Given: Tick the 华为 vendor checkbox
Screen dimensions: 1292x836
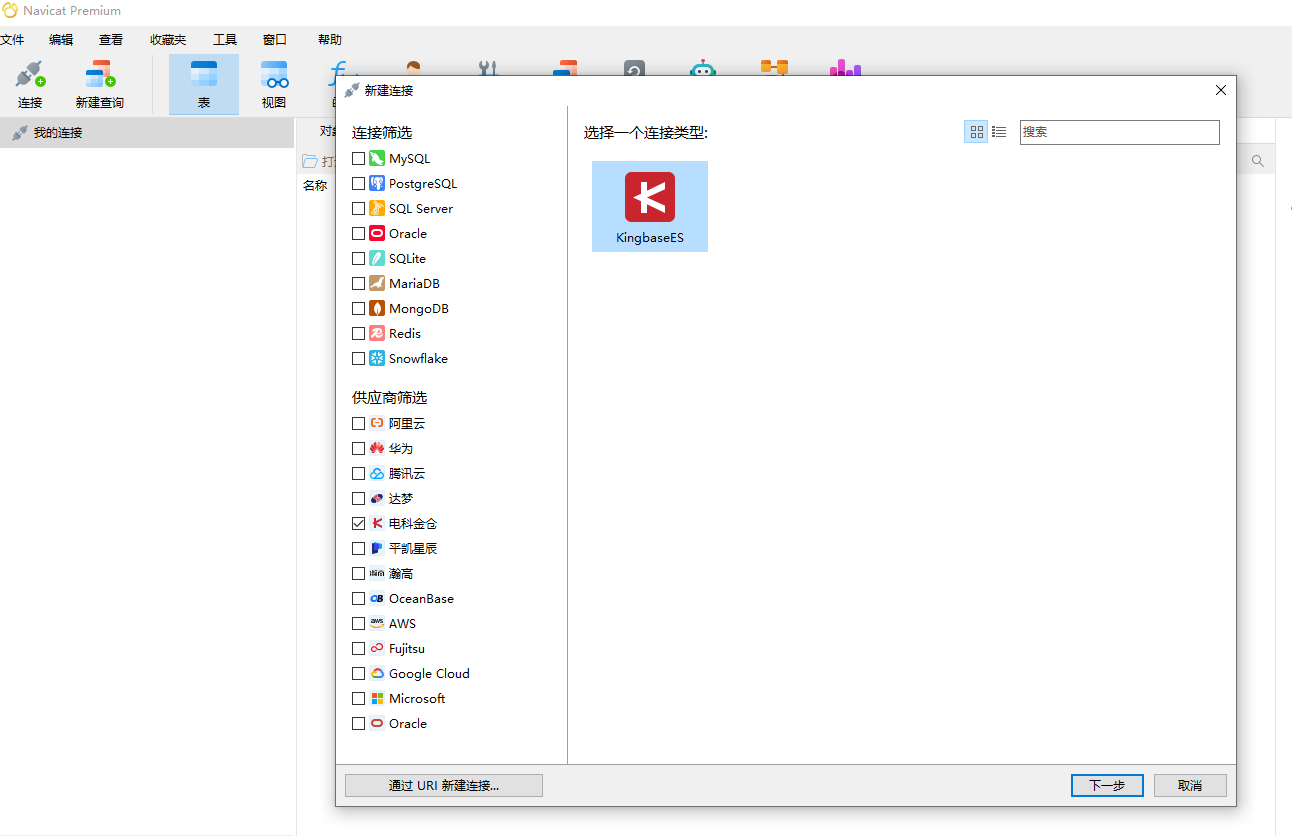Looking at the screenshot, I should point(358,448).
